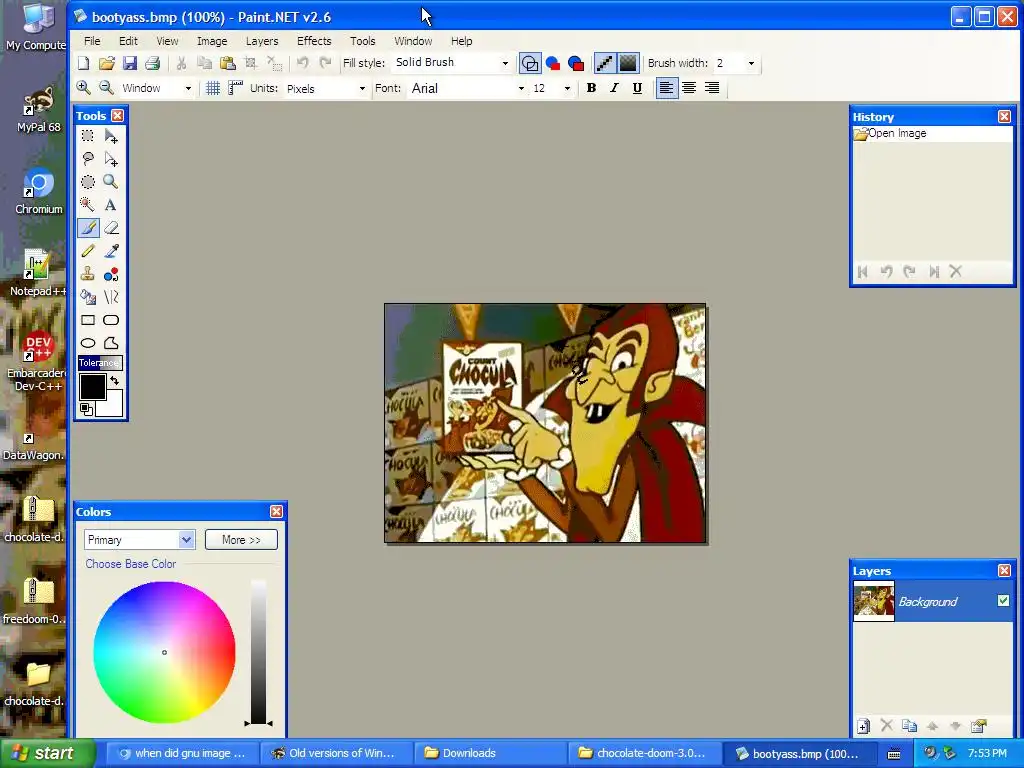
Task: Select the Magic Wand tool
Action: [88, 204]
